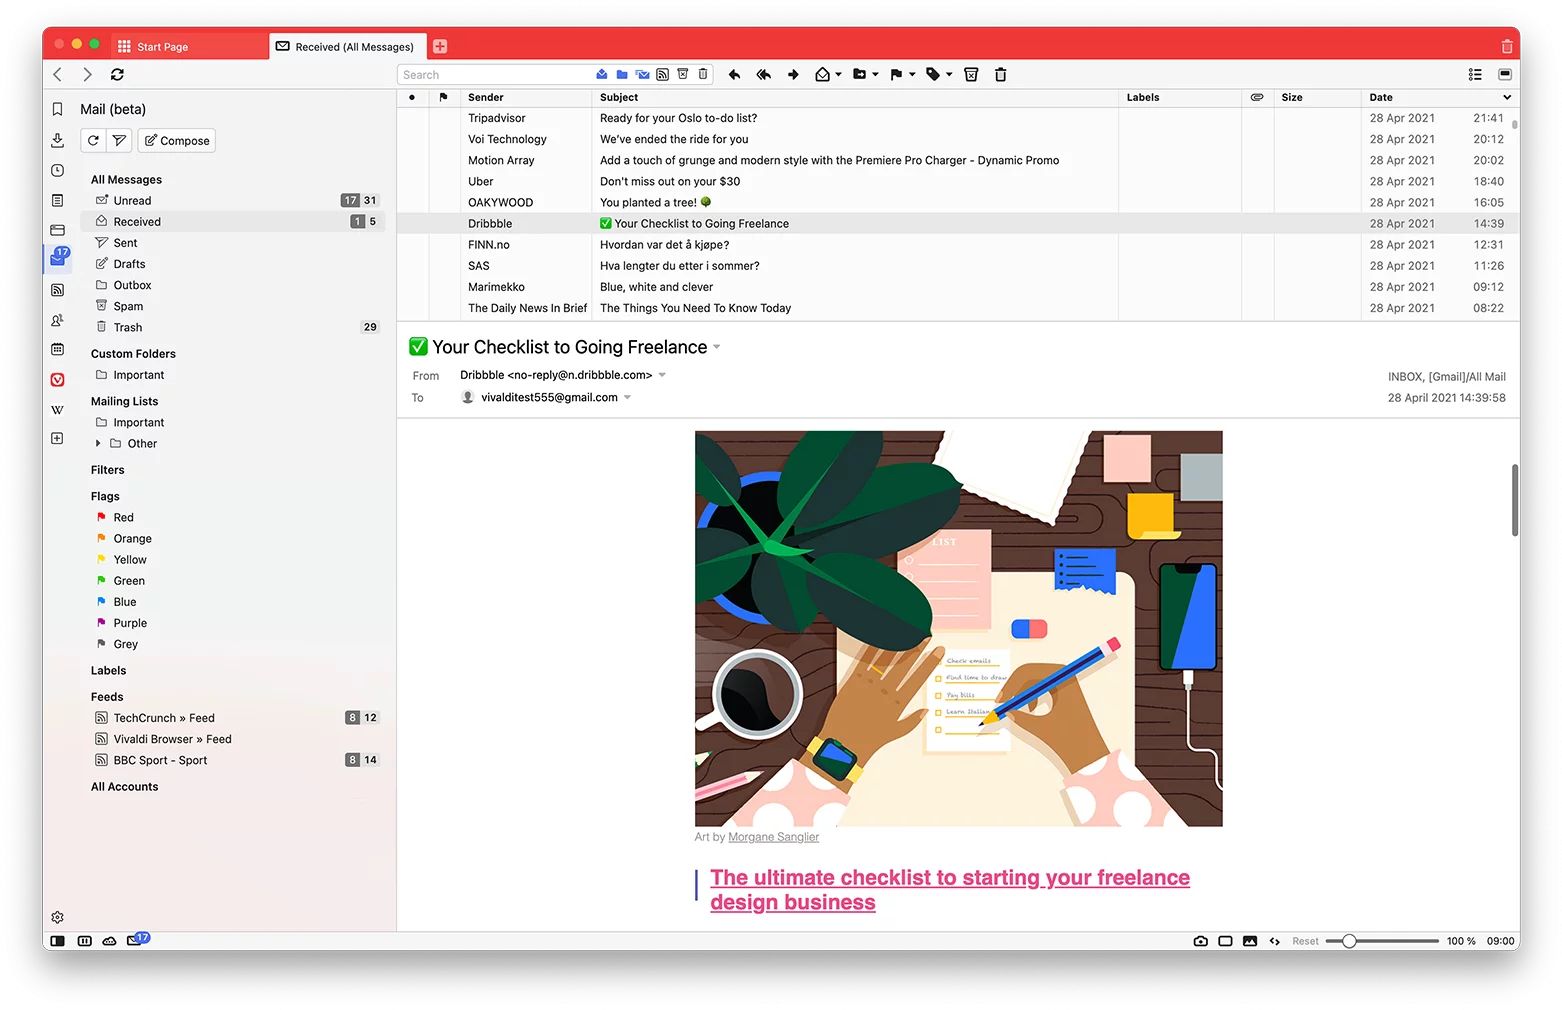
Task: Add a new web panel
Action: pyautogui.click(x=57, y=438)
